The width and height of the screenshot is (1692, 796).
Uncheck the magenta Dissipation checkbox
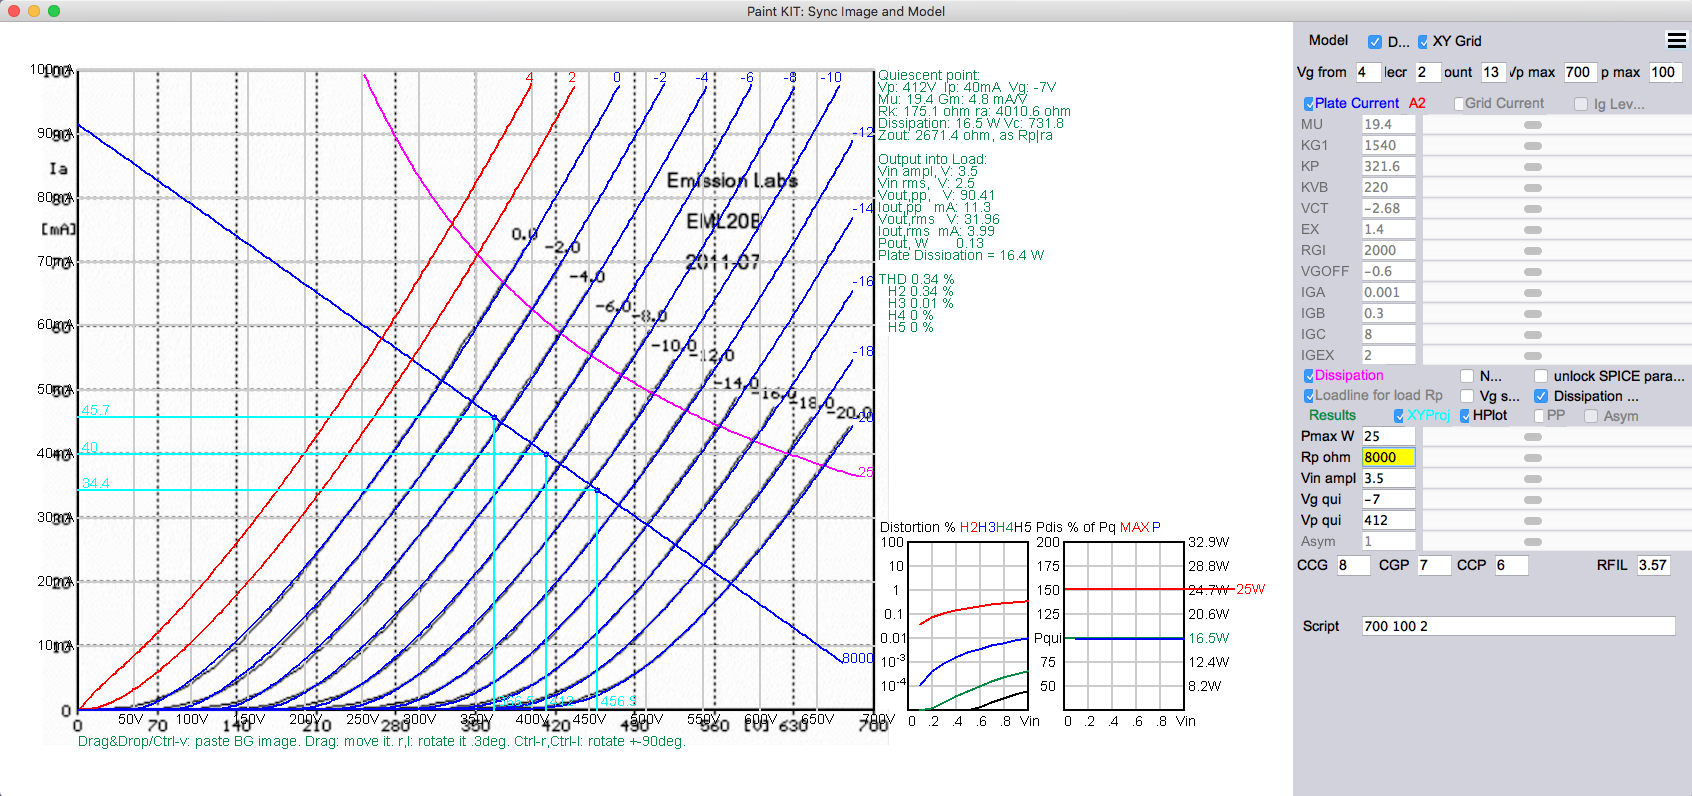[1309, 376]
